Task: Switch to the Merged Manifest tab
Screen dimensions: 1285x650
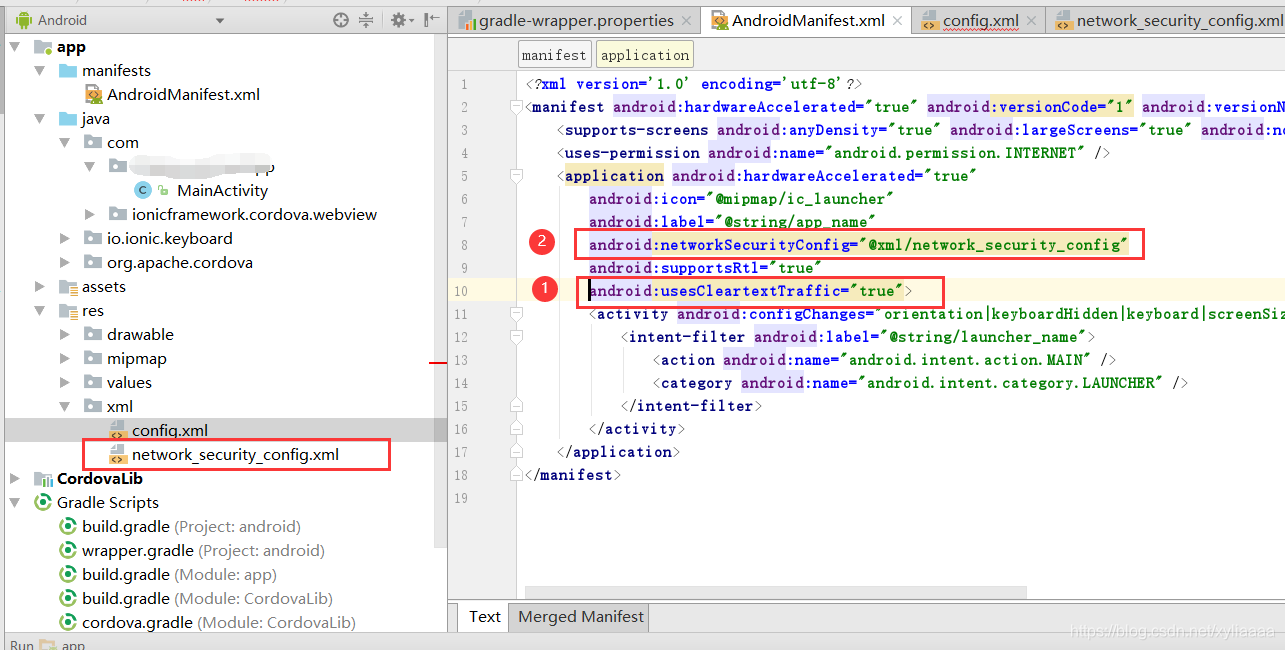Action: click(x=578, y=617)
